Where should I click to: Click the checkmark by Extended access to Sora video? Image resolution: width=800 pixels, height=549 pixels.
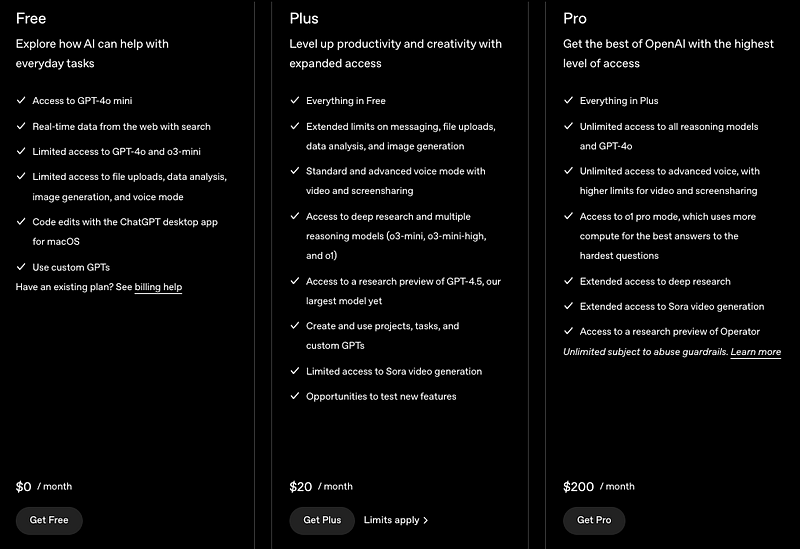[x=568, y=306]
